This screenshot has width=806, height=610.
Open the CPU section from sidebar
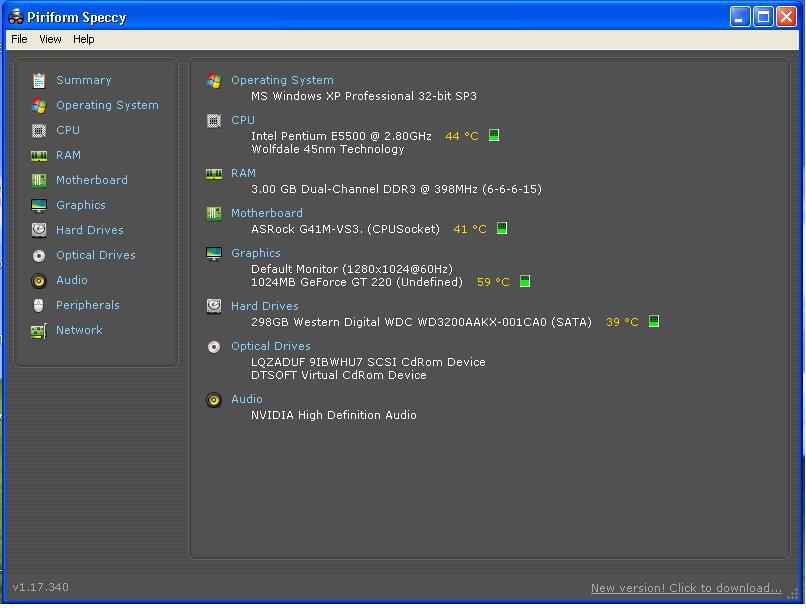point(68,130)
